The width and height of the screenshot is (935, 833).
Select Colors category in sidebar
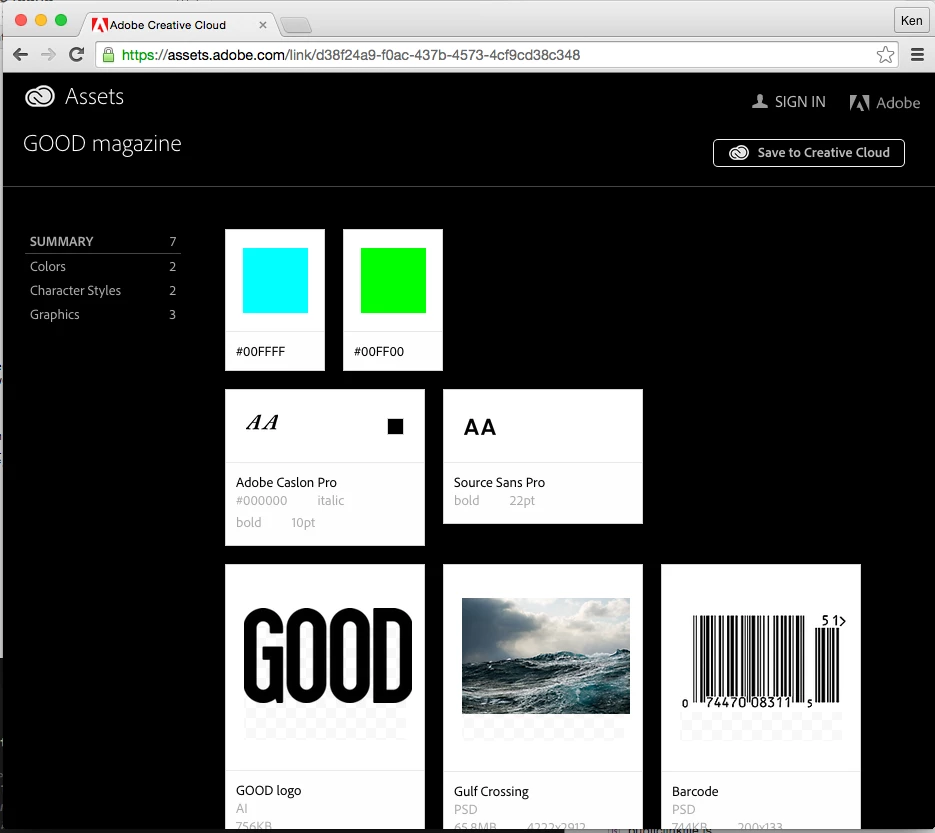click(103, 267)
